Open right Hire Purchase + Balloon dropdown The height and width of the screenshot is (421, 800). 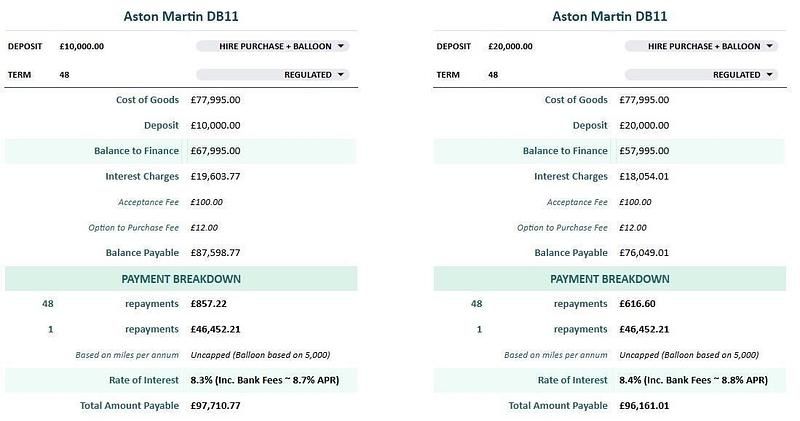(x=700, y=46)
